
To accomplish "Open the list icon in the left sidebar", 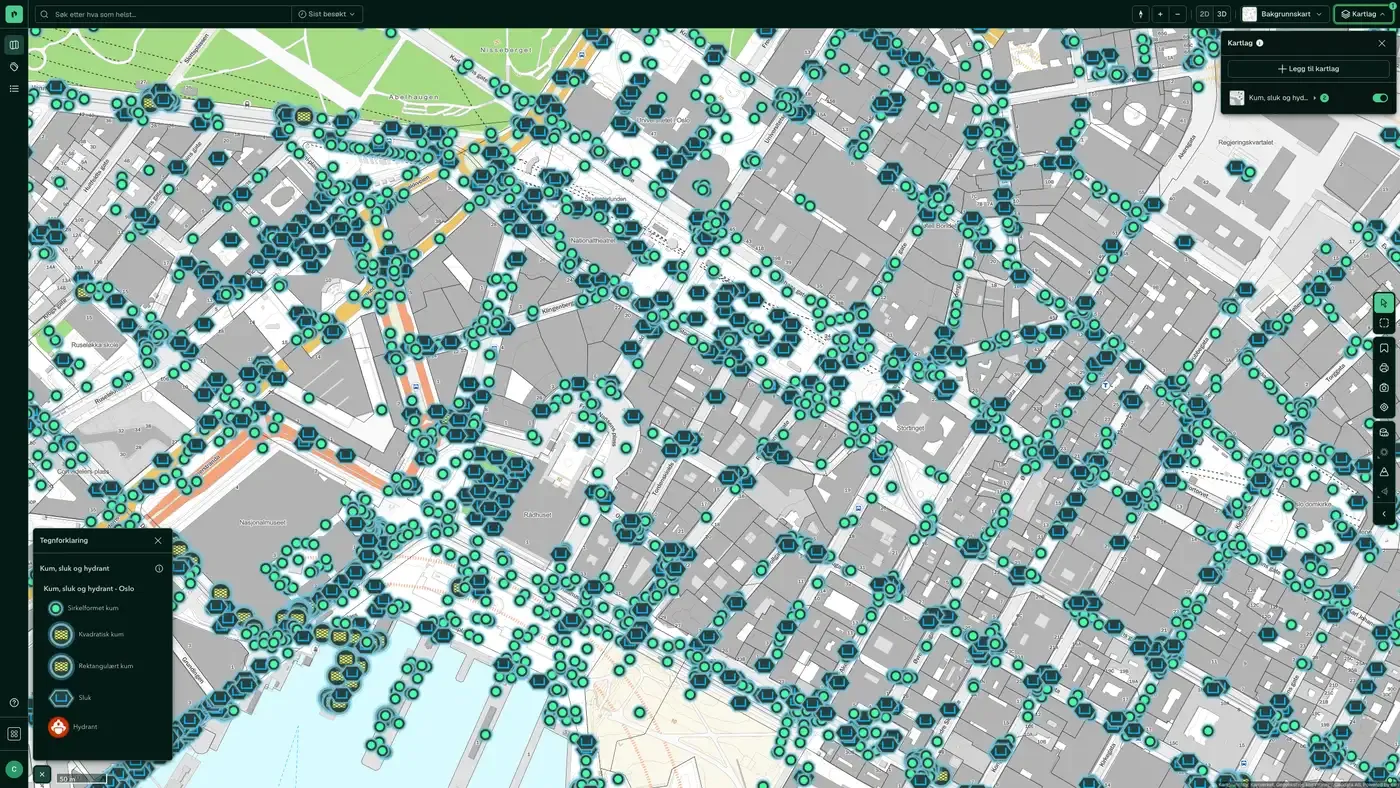I will tap(14, 89).
